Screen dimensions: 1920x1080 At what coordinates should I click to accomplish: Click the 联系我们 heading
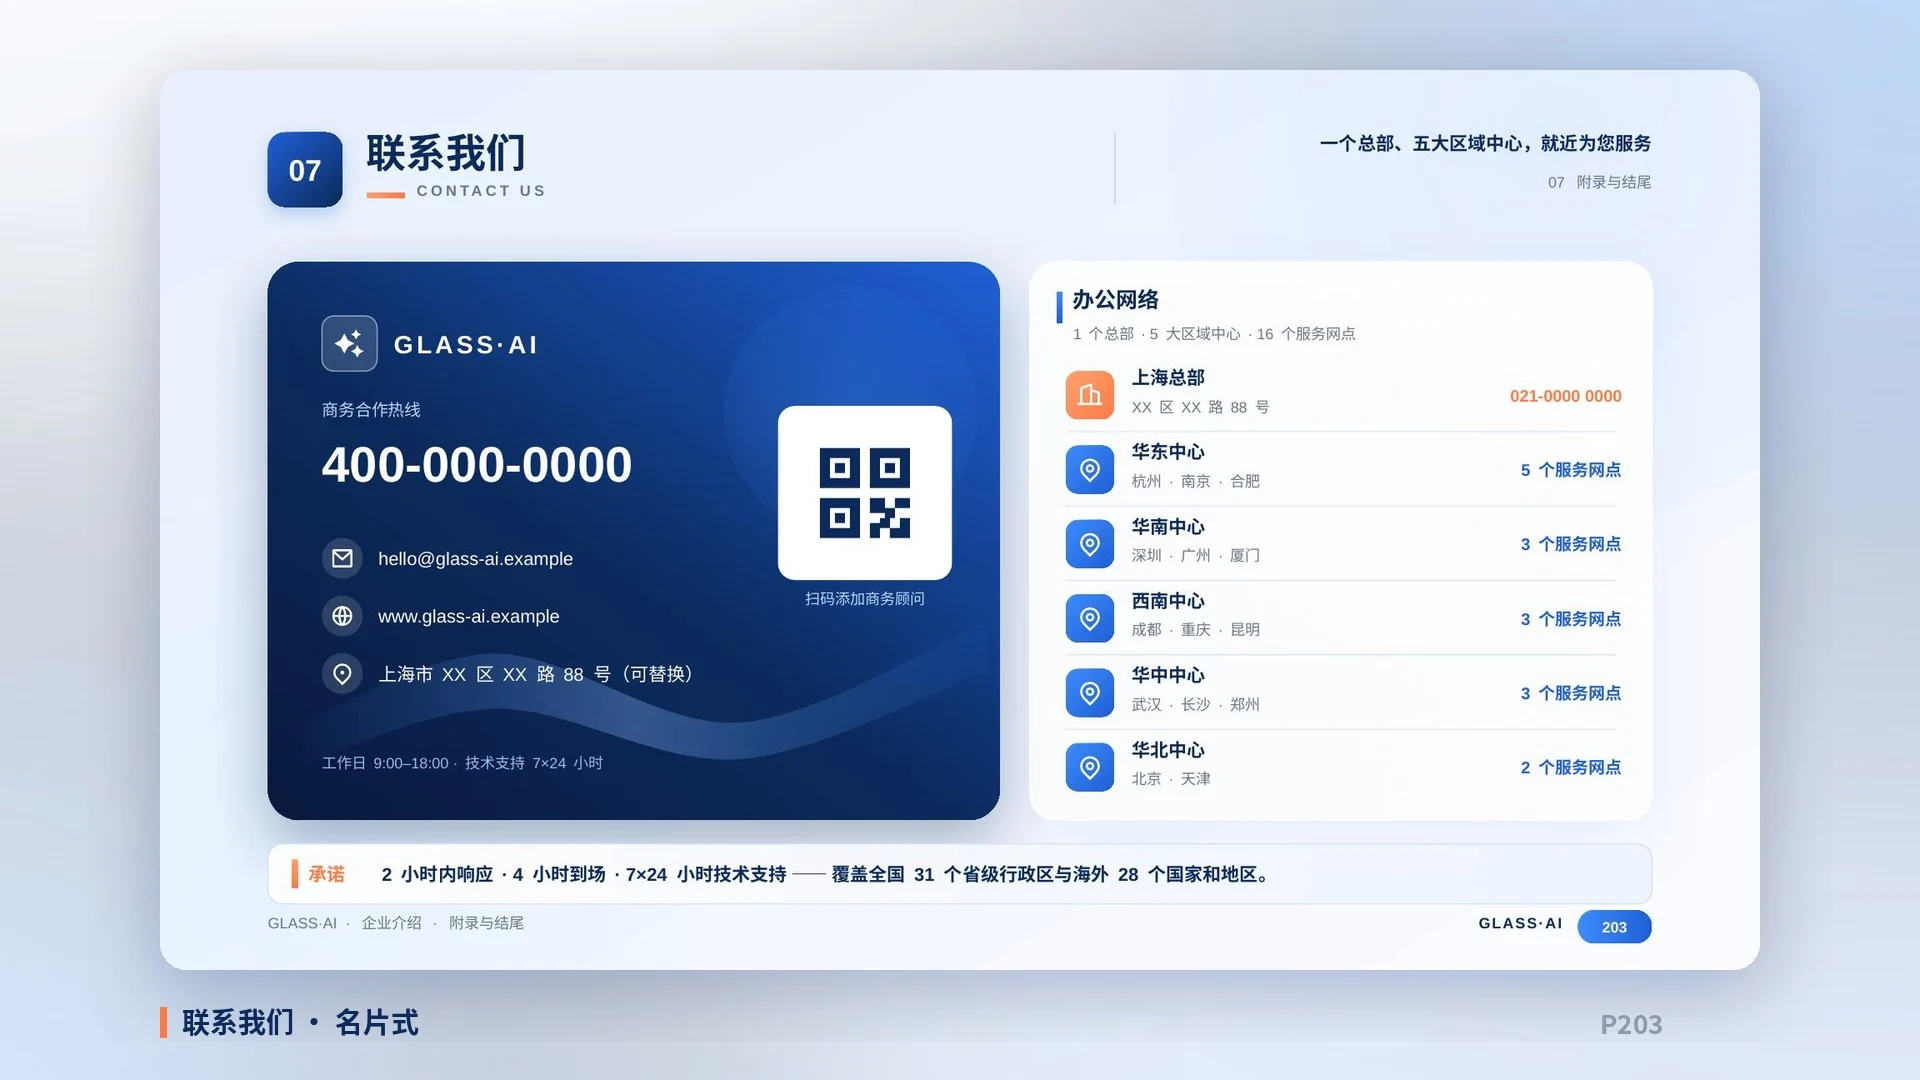click(446, 153)
